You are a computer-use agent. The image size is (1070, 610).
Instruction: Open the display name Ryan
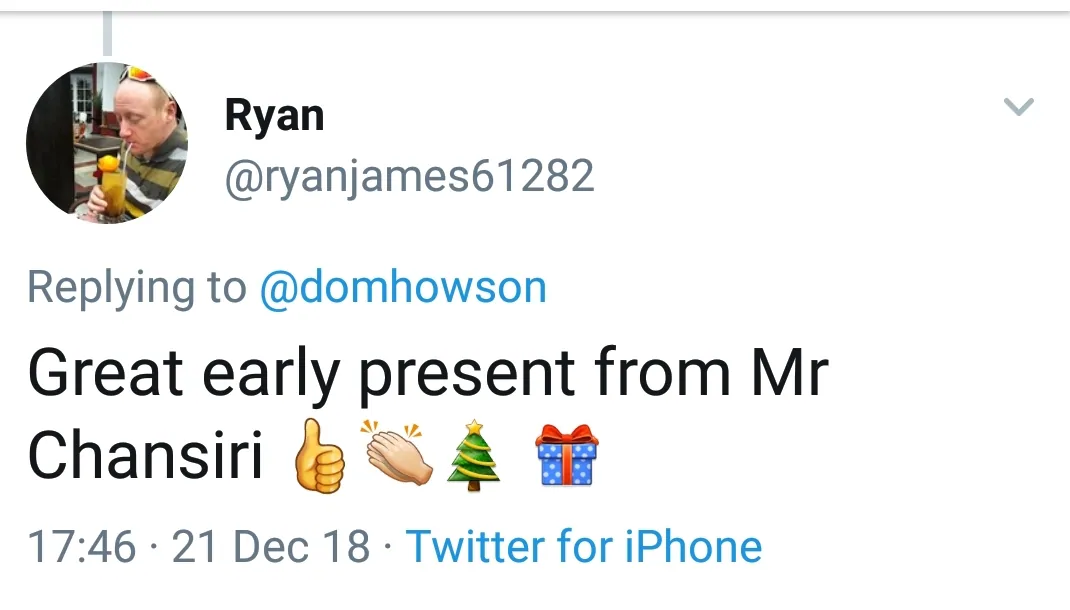click(274, 116)
